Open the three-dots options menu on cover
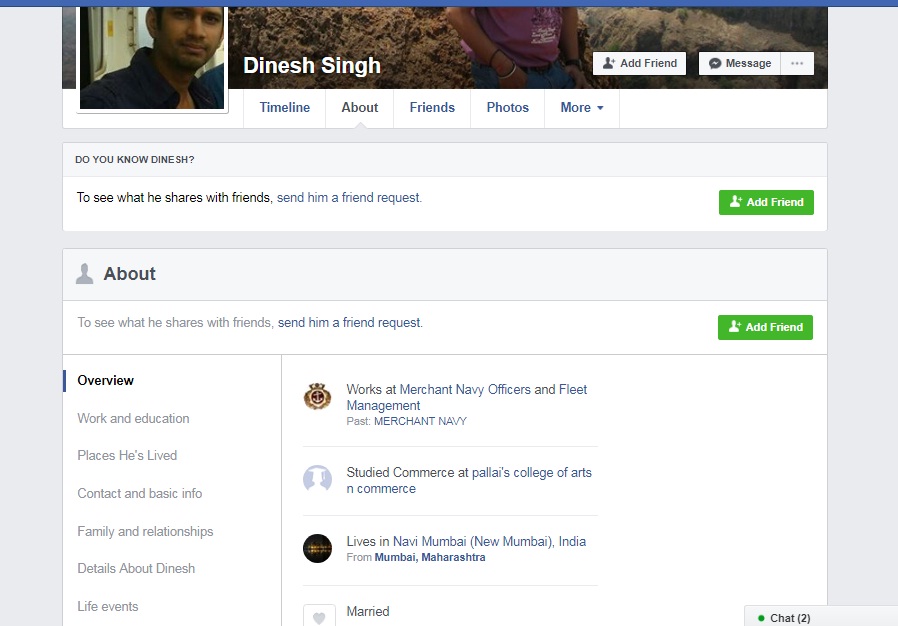 coord(797,64)
